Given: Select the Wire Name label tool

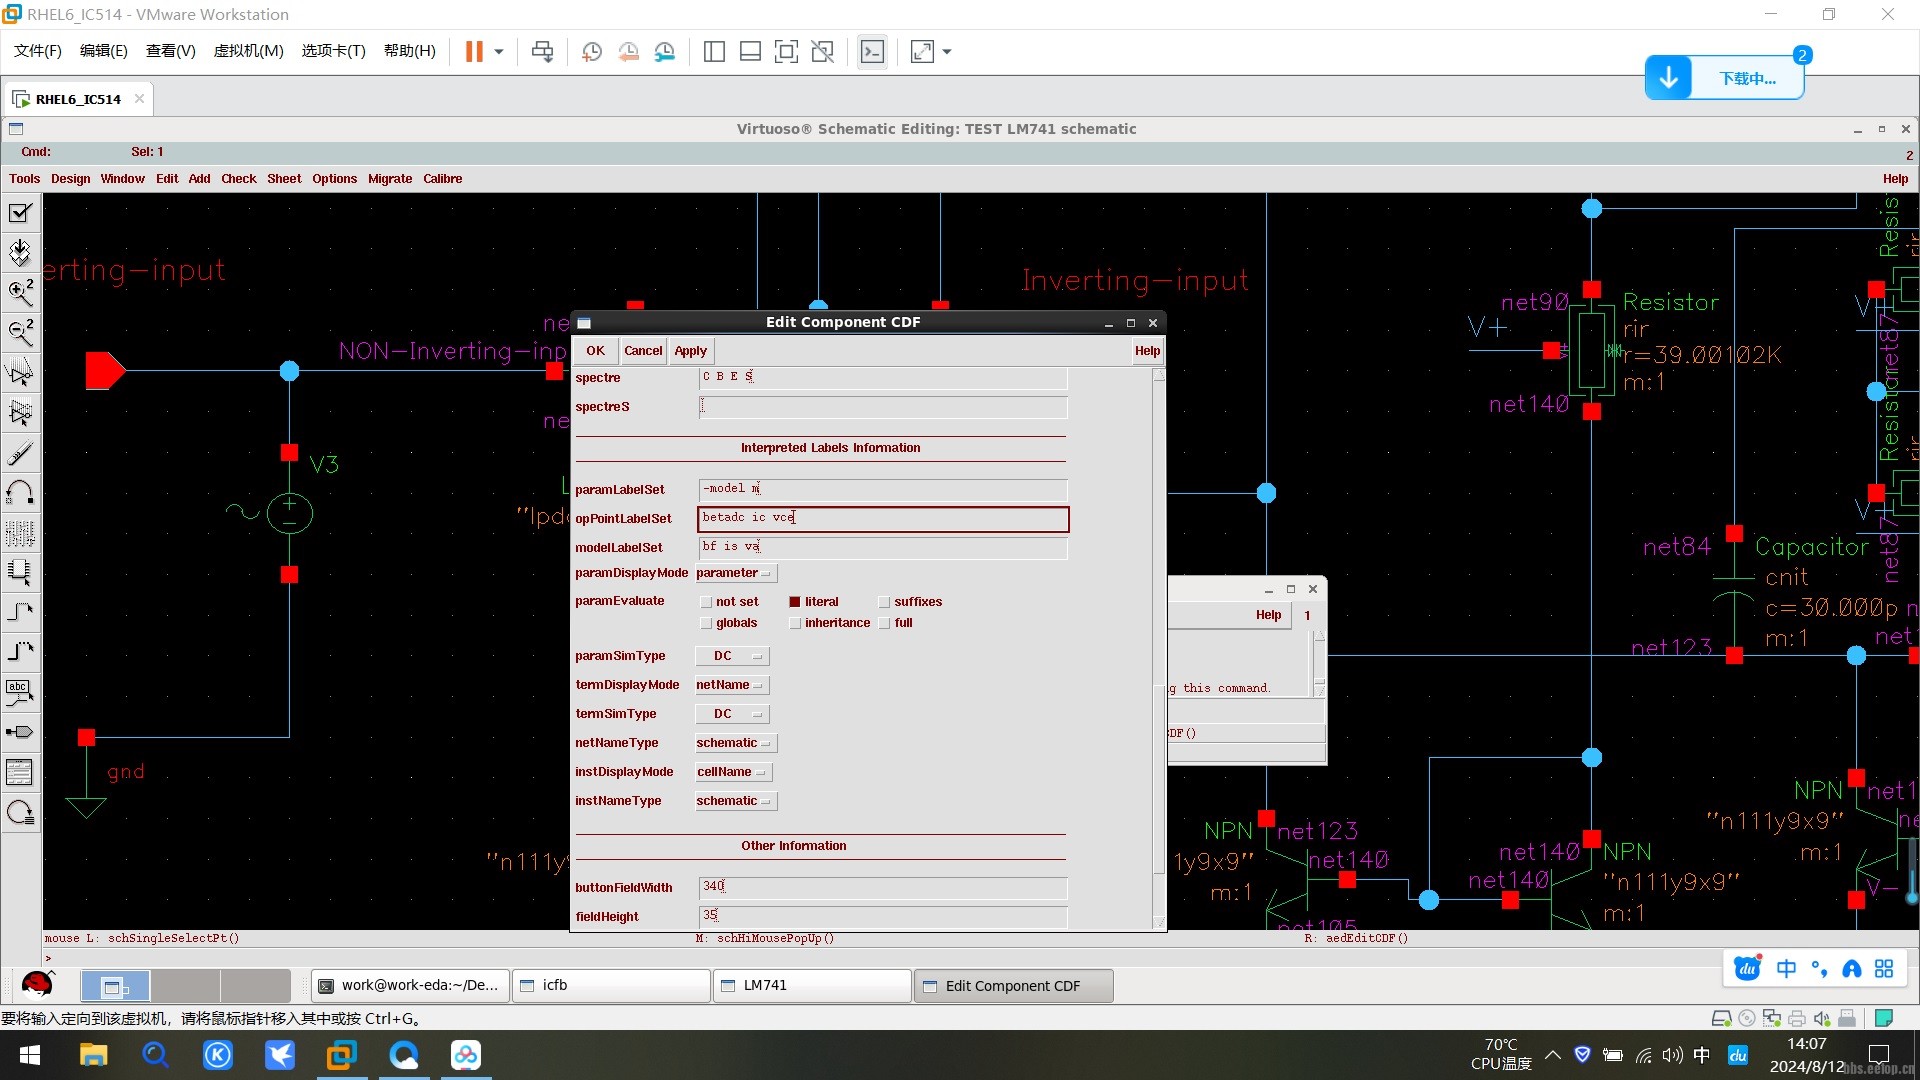Looking at the screenshot, I should [20, 692].
